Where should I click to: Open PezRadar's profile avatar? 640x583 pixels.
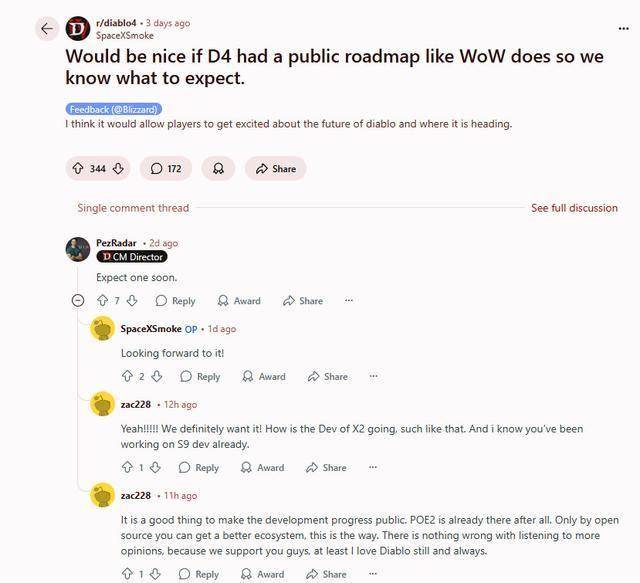78,249
